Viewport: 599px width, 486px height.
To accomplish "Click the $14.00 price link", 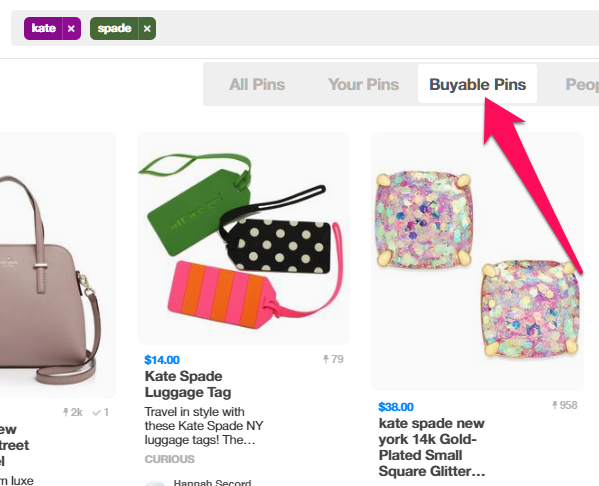I will [162, 360].
